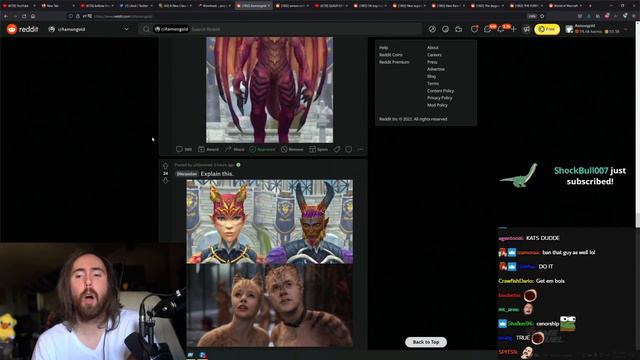640x360 pixels.
Task: Open the moderation shield icon in header
Action: point(474,29)
